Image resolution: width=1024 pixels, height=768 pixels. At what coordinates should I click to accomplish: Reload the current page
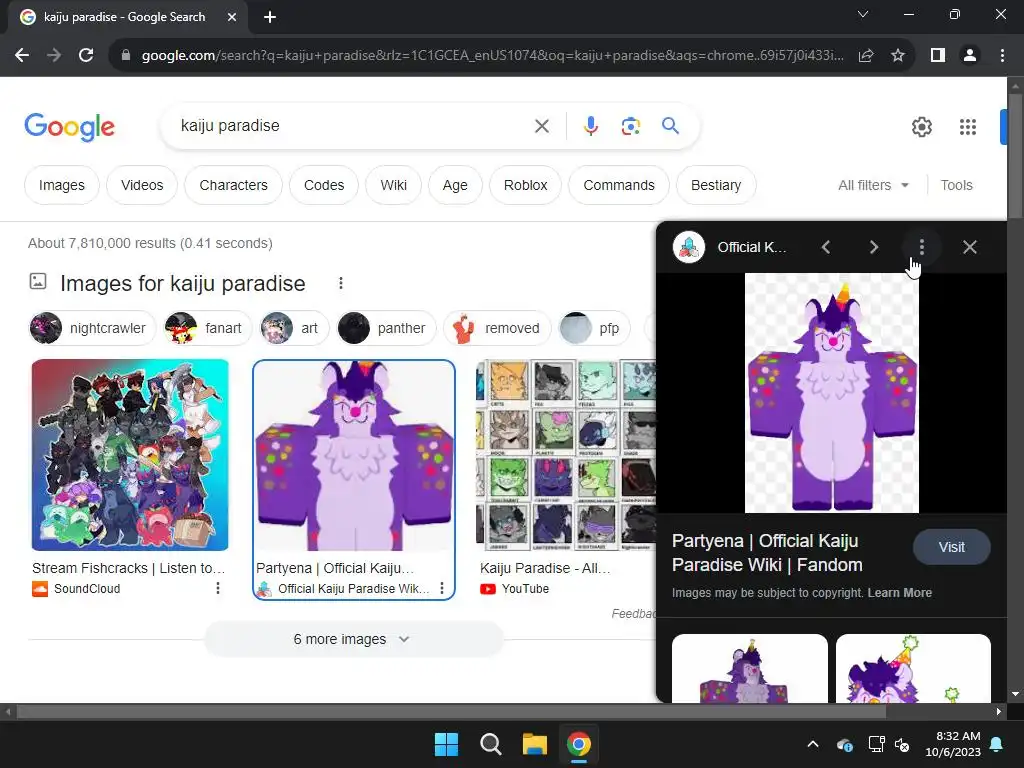click(86, 55)
